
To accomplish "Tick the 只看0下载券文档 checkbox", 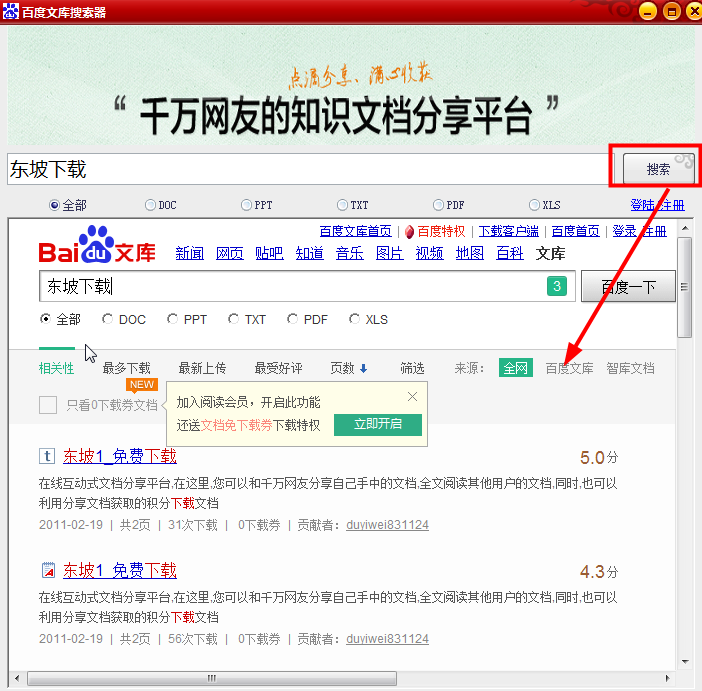I will (48, 405).
